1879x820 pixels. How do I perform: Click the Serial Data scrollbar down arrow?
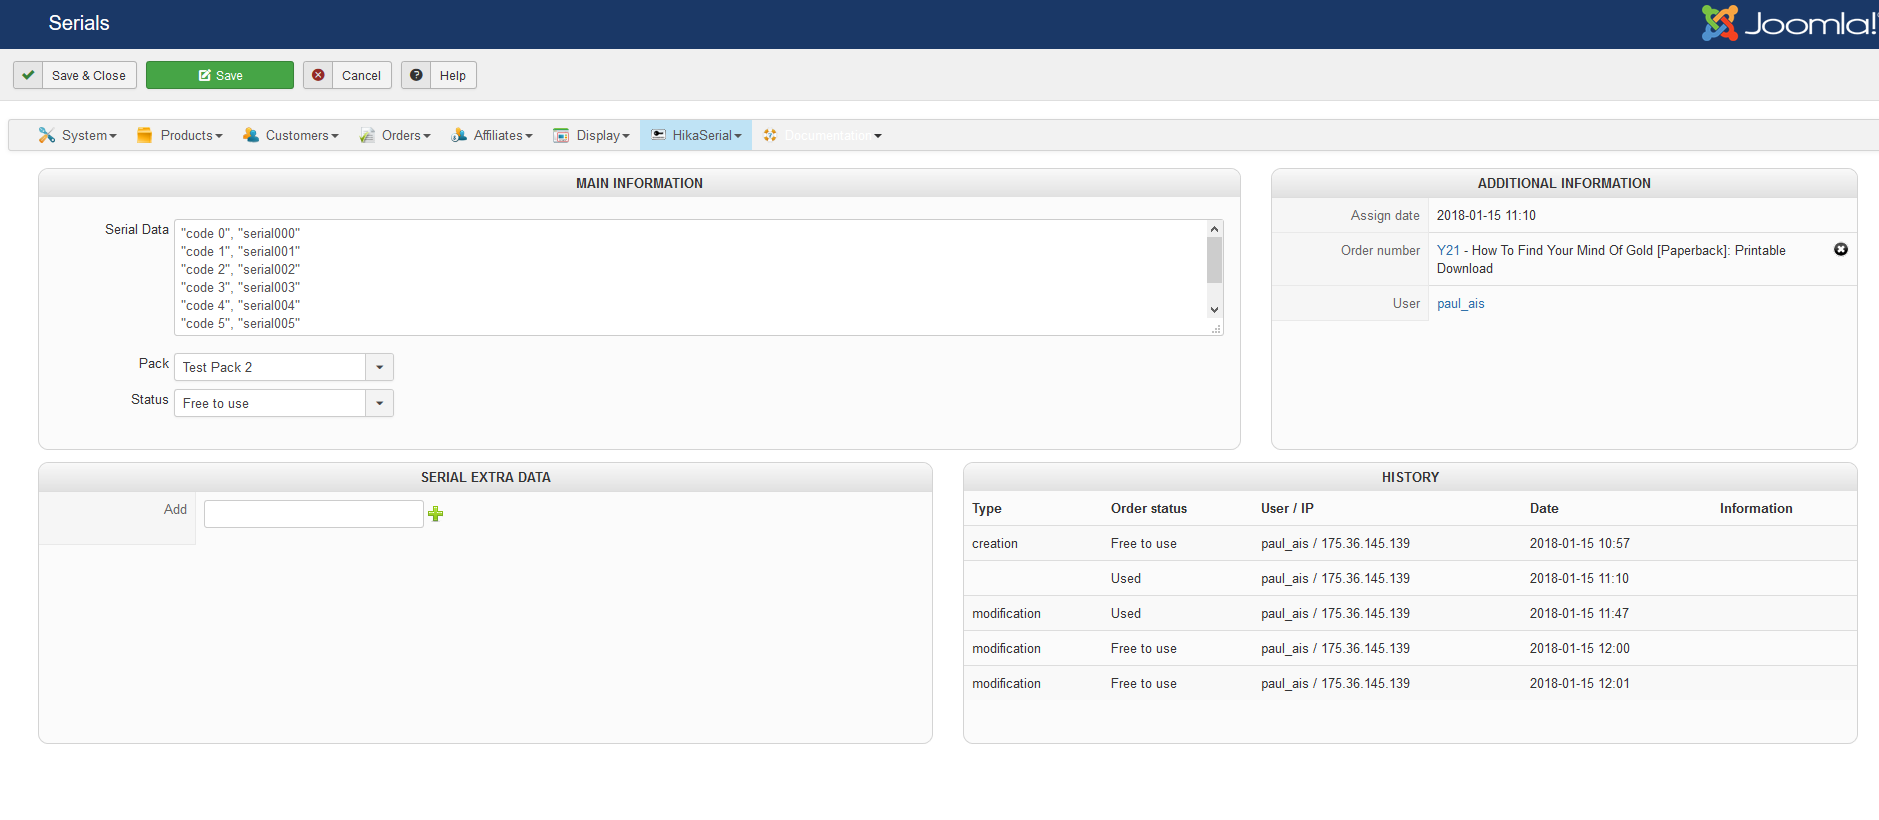tap(1215, 310)
